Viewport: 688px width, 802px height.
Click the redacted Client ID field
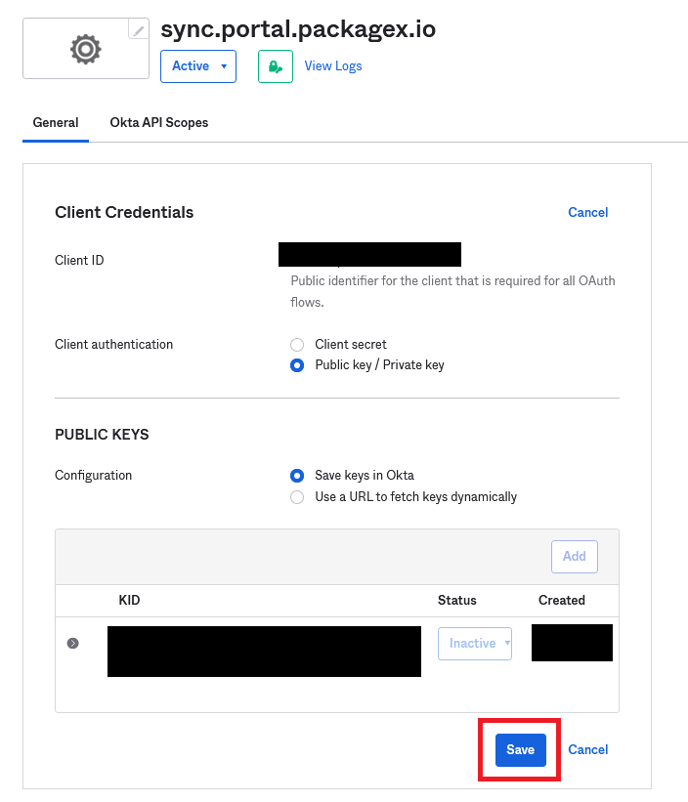(369, 254)
